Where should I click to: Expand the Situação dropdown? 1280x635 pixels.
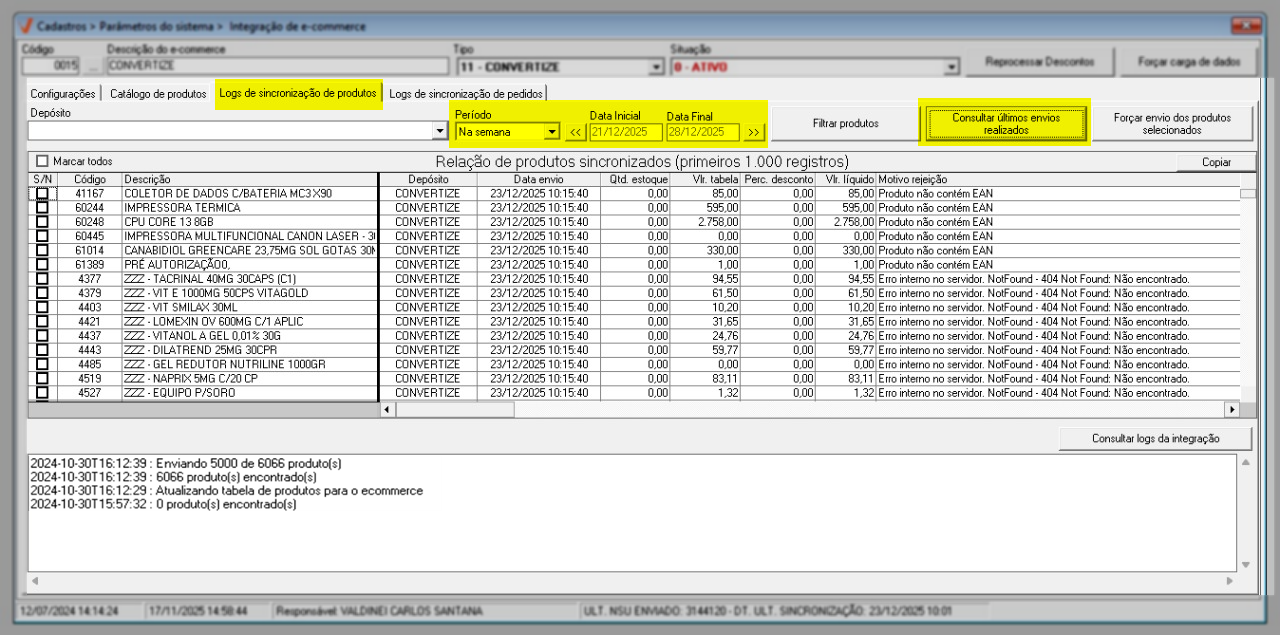click(x=951, y=67)
